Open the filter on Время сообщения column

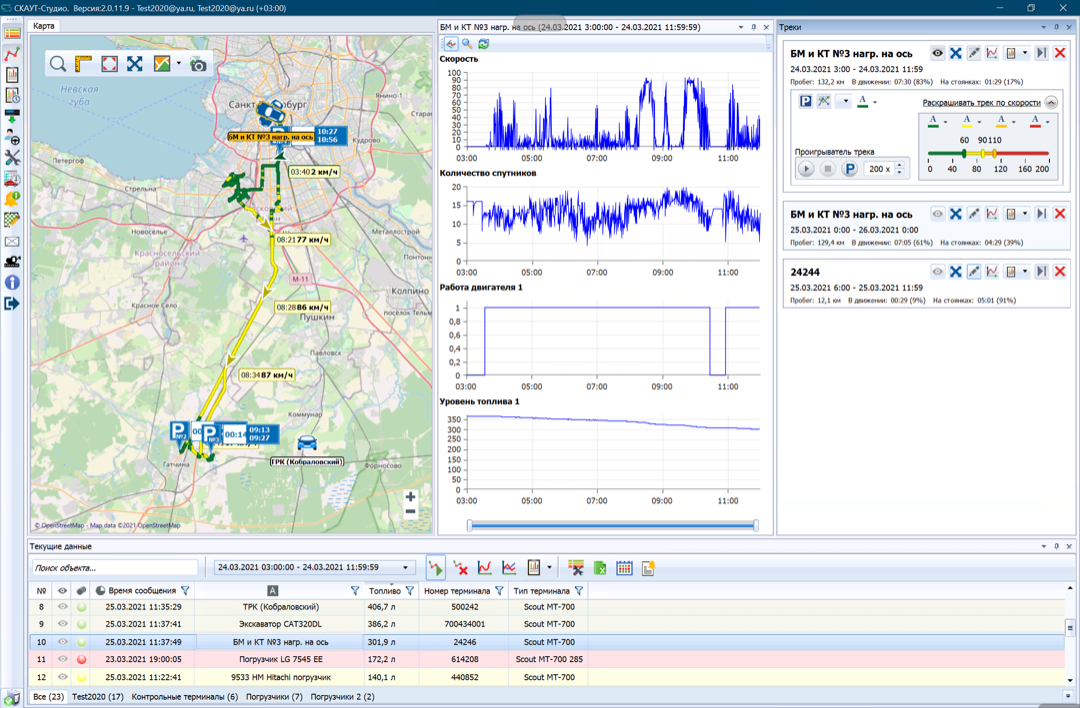[185, 590]
